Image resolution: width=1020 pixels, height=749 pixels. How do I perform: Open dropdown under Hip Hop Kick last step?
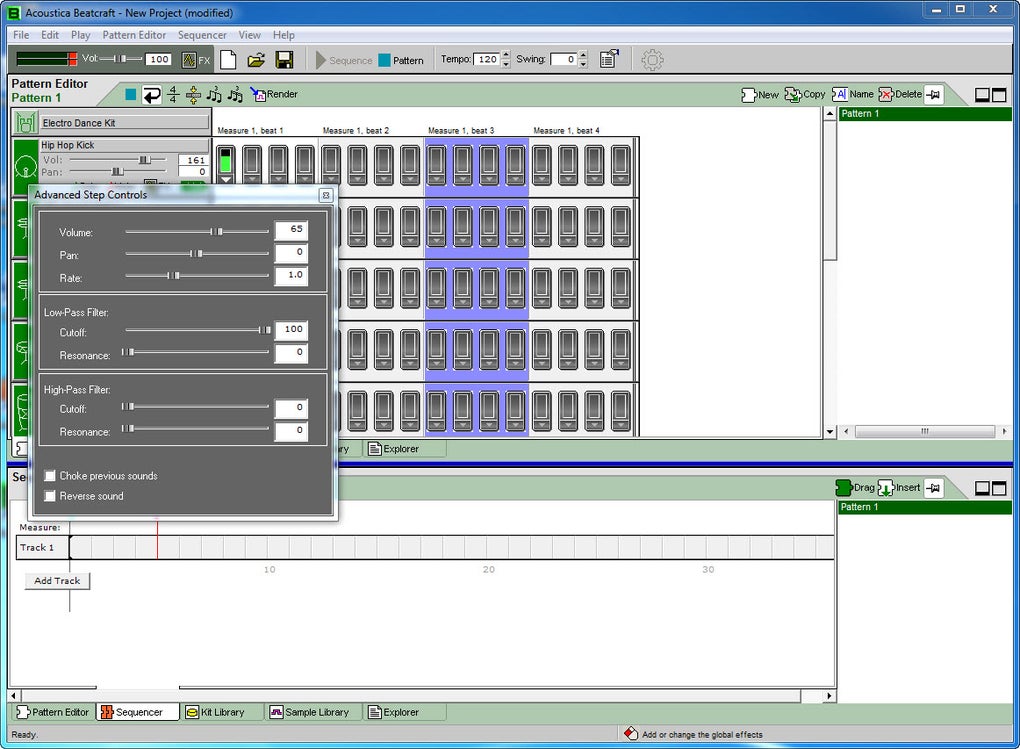621,180
